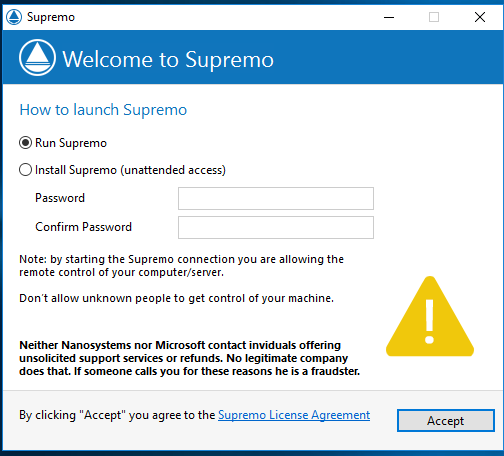The width and height of the screenshot is (504, 456).
Task: Click the Accept button
Action: [x=446, y=420]
